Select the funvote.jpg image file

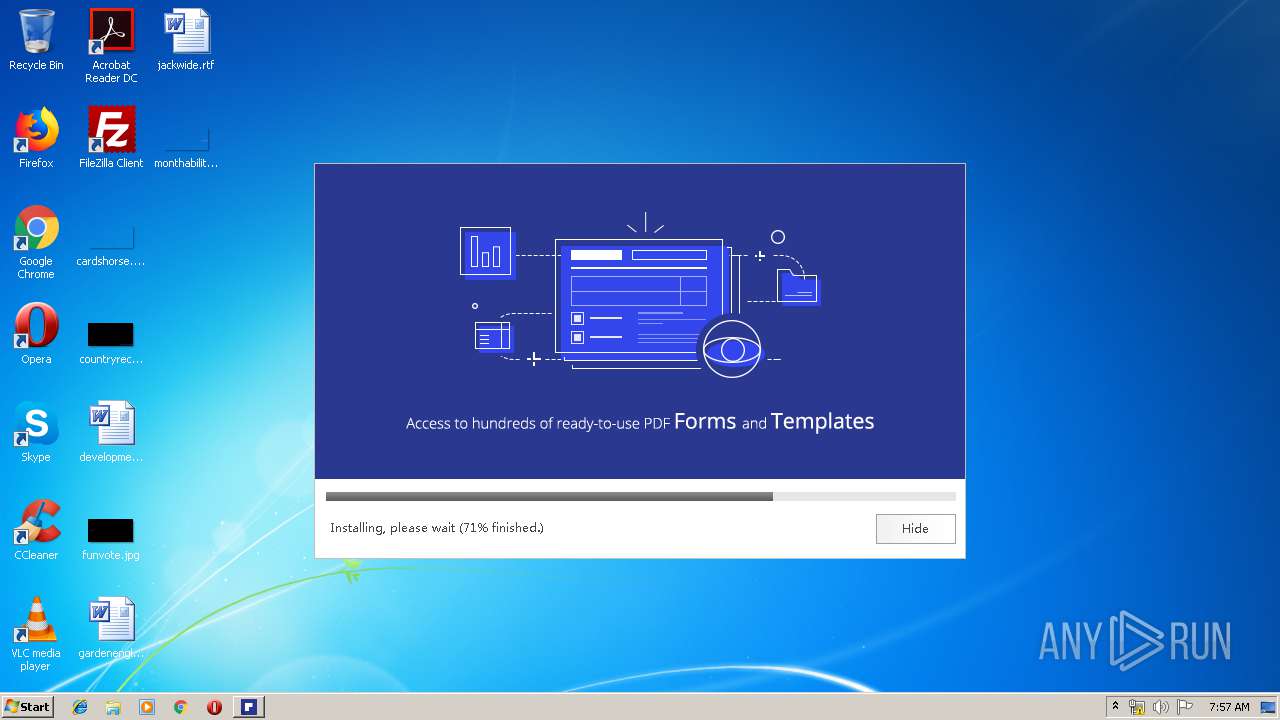(111, 539)
